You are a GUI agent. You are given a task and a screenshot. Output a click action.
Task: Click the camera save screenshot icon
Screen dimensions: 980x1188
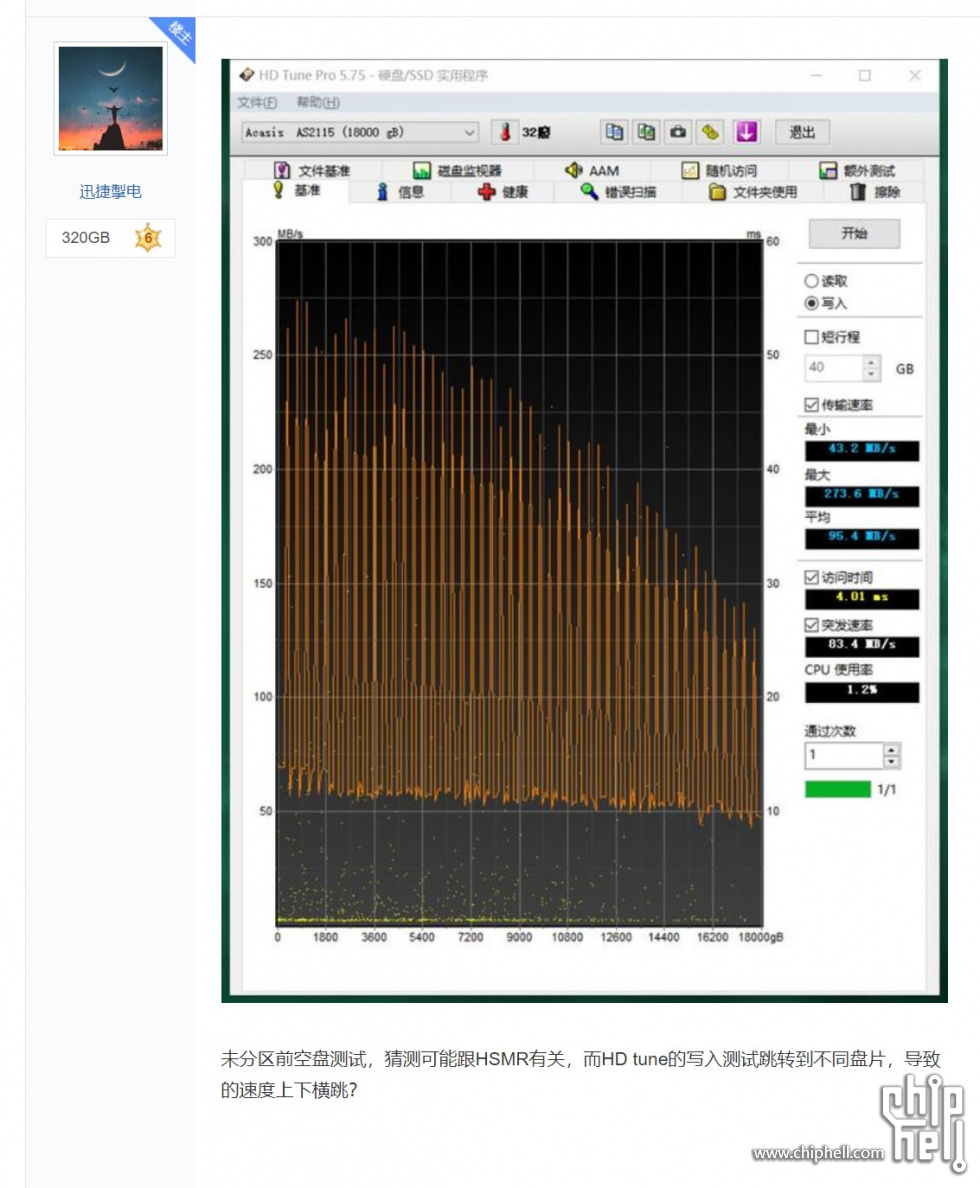(x=678, y=132)
